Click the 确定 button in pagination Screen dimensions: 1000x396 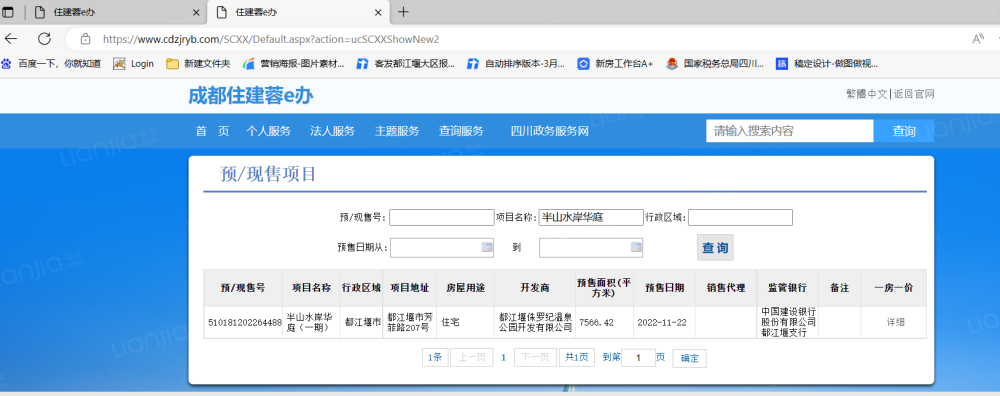689,358
